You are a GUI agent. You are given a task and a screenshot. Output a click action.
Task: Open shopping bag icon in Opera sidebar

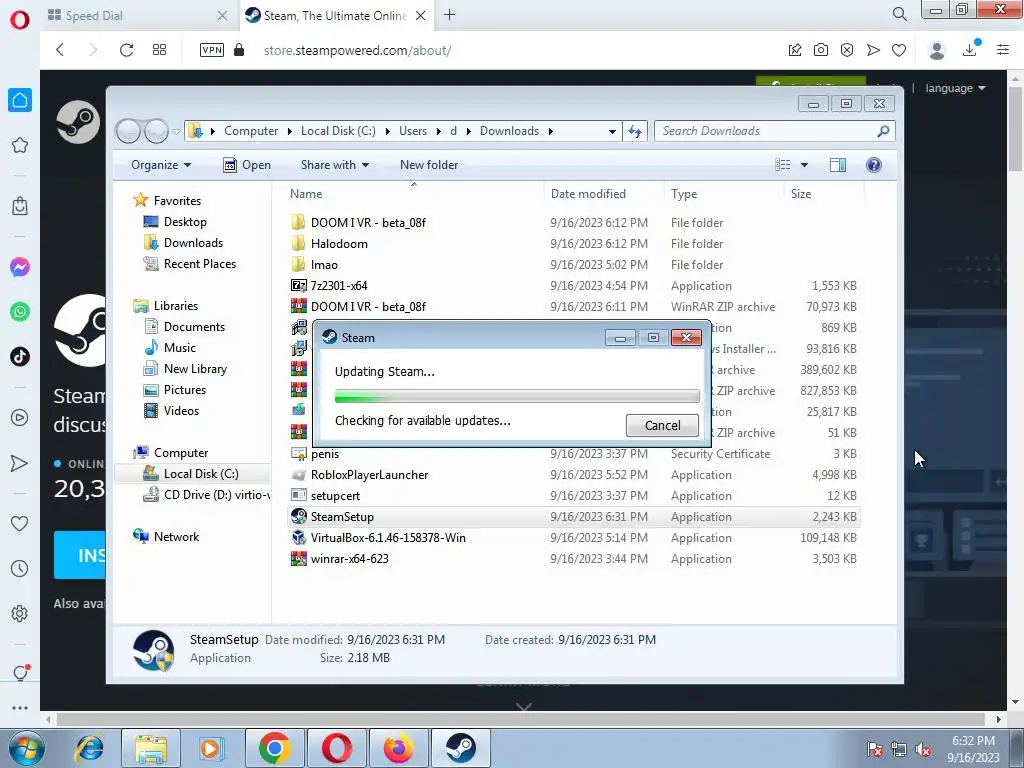(20, 206)
